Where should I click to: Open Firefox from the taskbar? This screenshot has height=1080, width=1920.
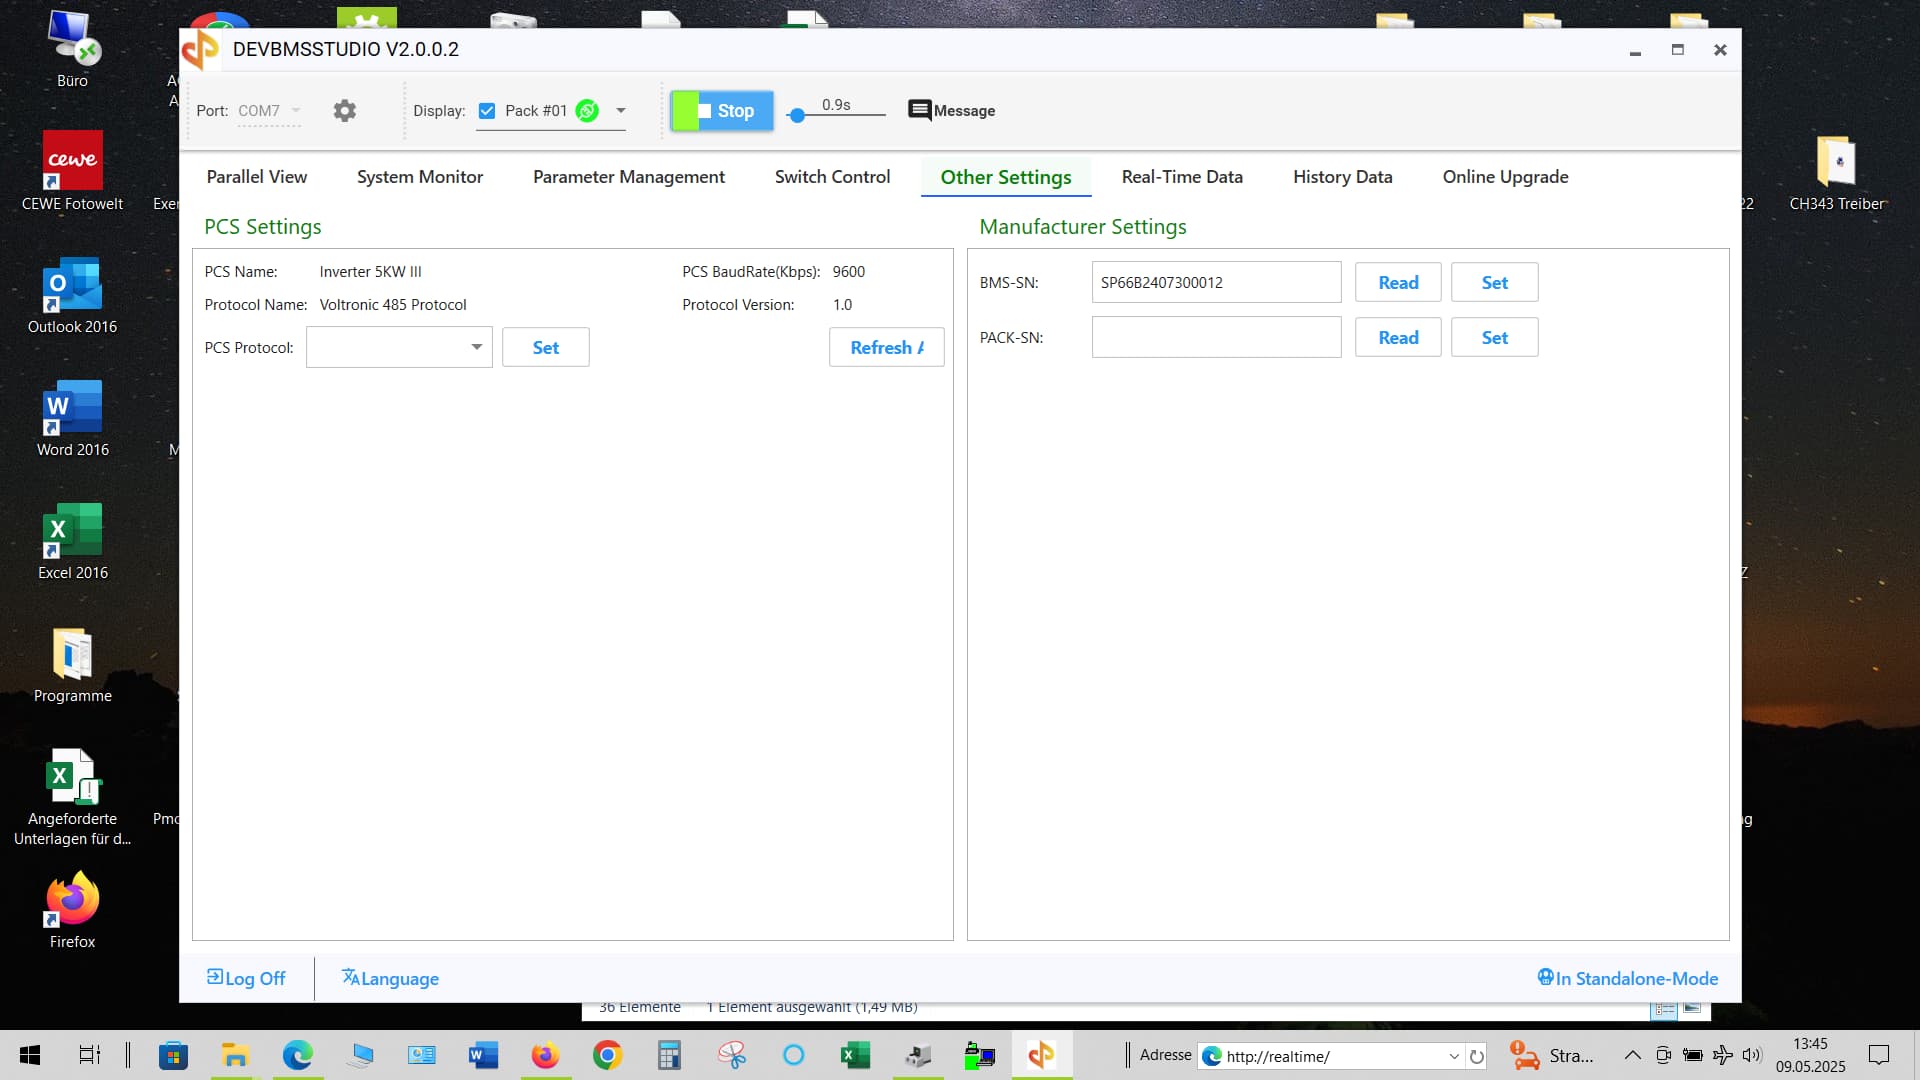click(545, 1055)
